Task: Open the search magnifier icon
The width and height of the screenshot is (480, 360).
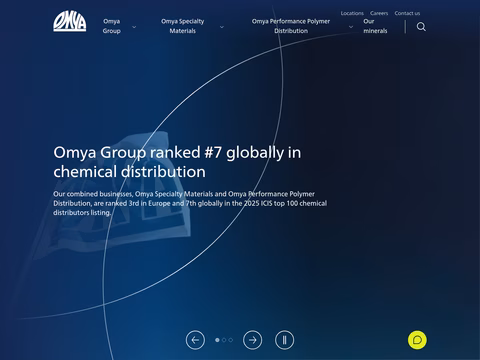Action: click(x=421, y=27)
